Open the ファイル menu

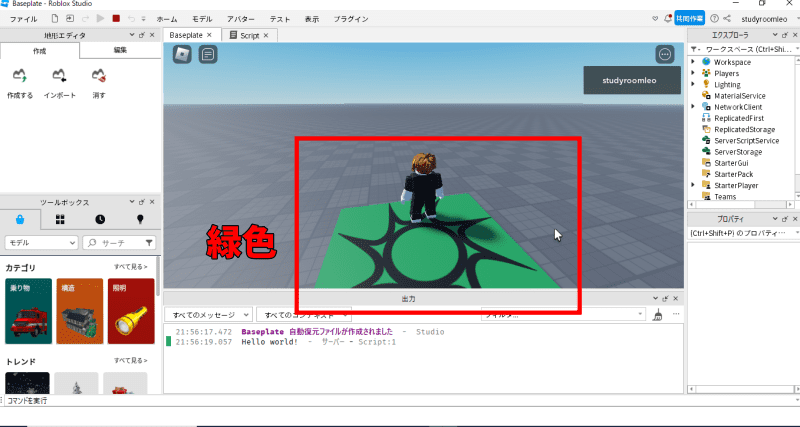click(x=23, y=19)
